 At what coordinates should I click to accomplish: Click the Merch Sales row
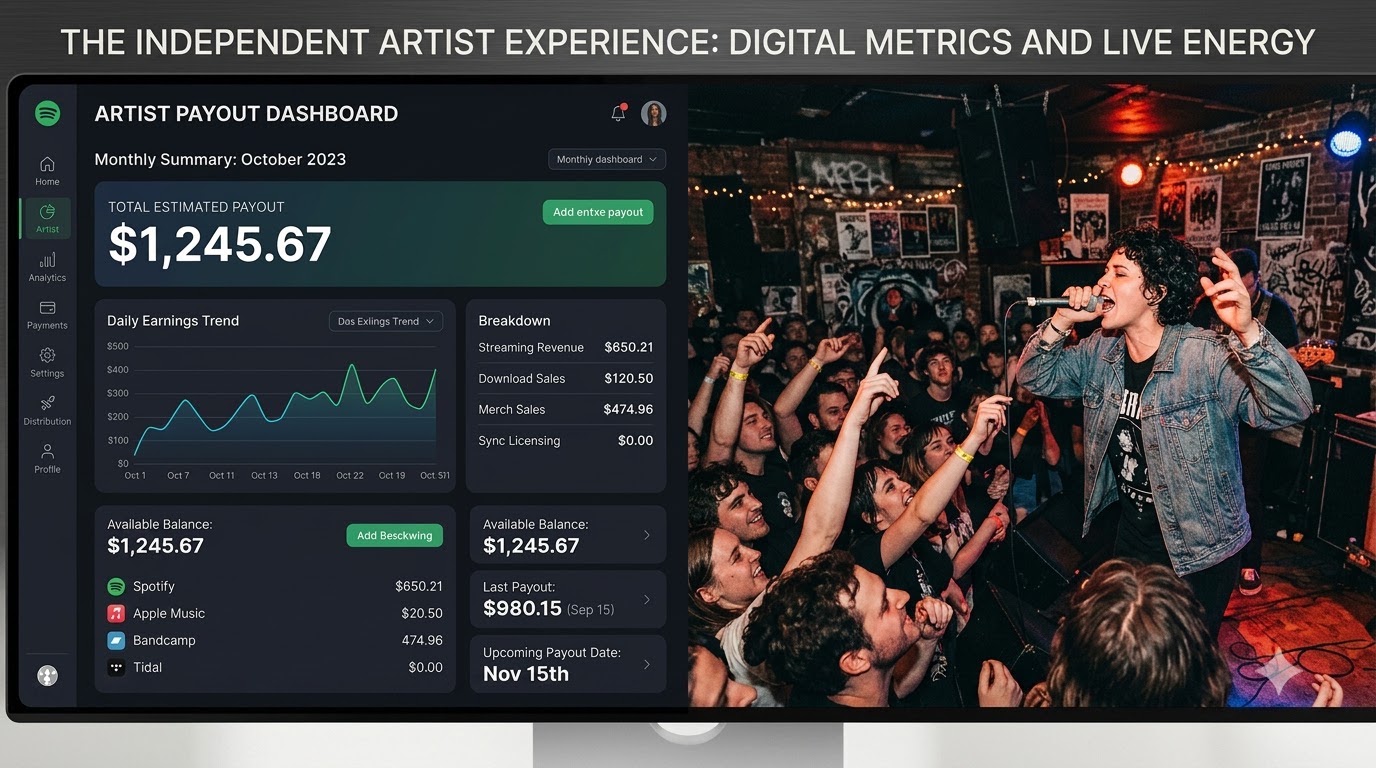(566, 409)
